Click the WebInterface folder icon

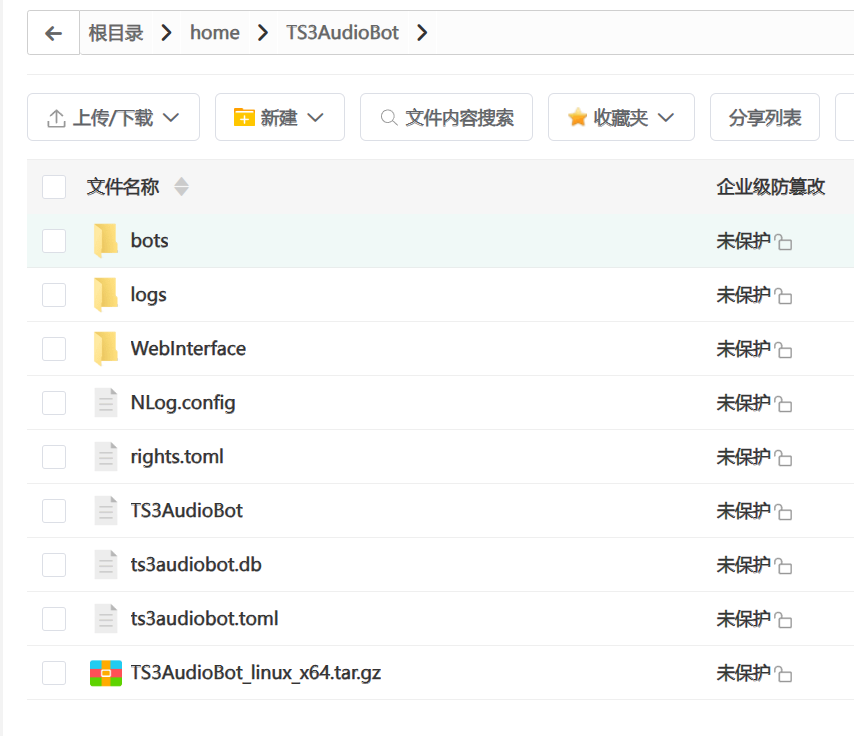coord(105,349)
